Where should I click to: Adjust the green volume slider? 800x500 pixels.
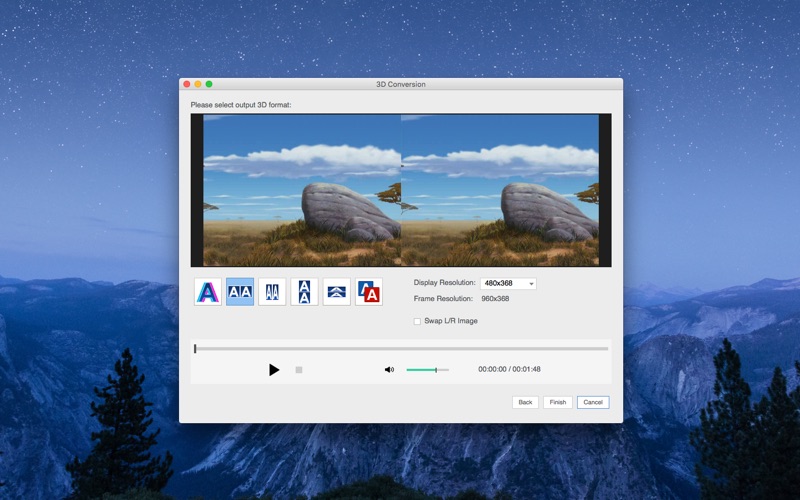click(427, 370)
